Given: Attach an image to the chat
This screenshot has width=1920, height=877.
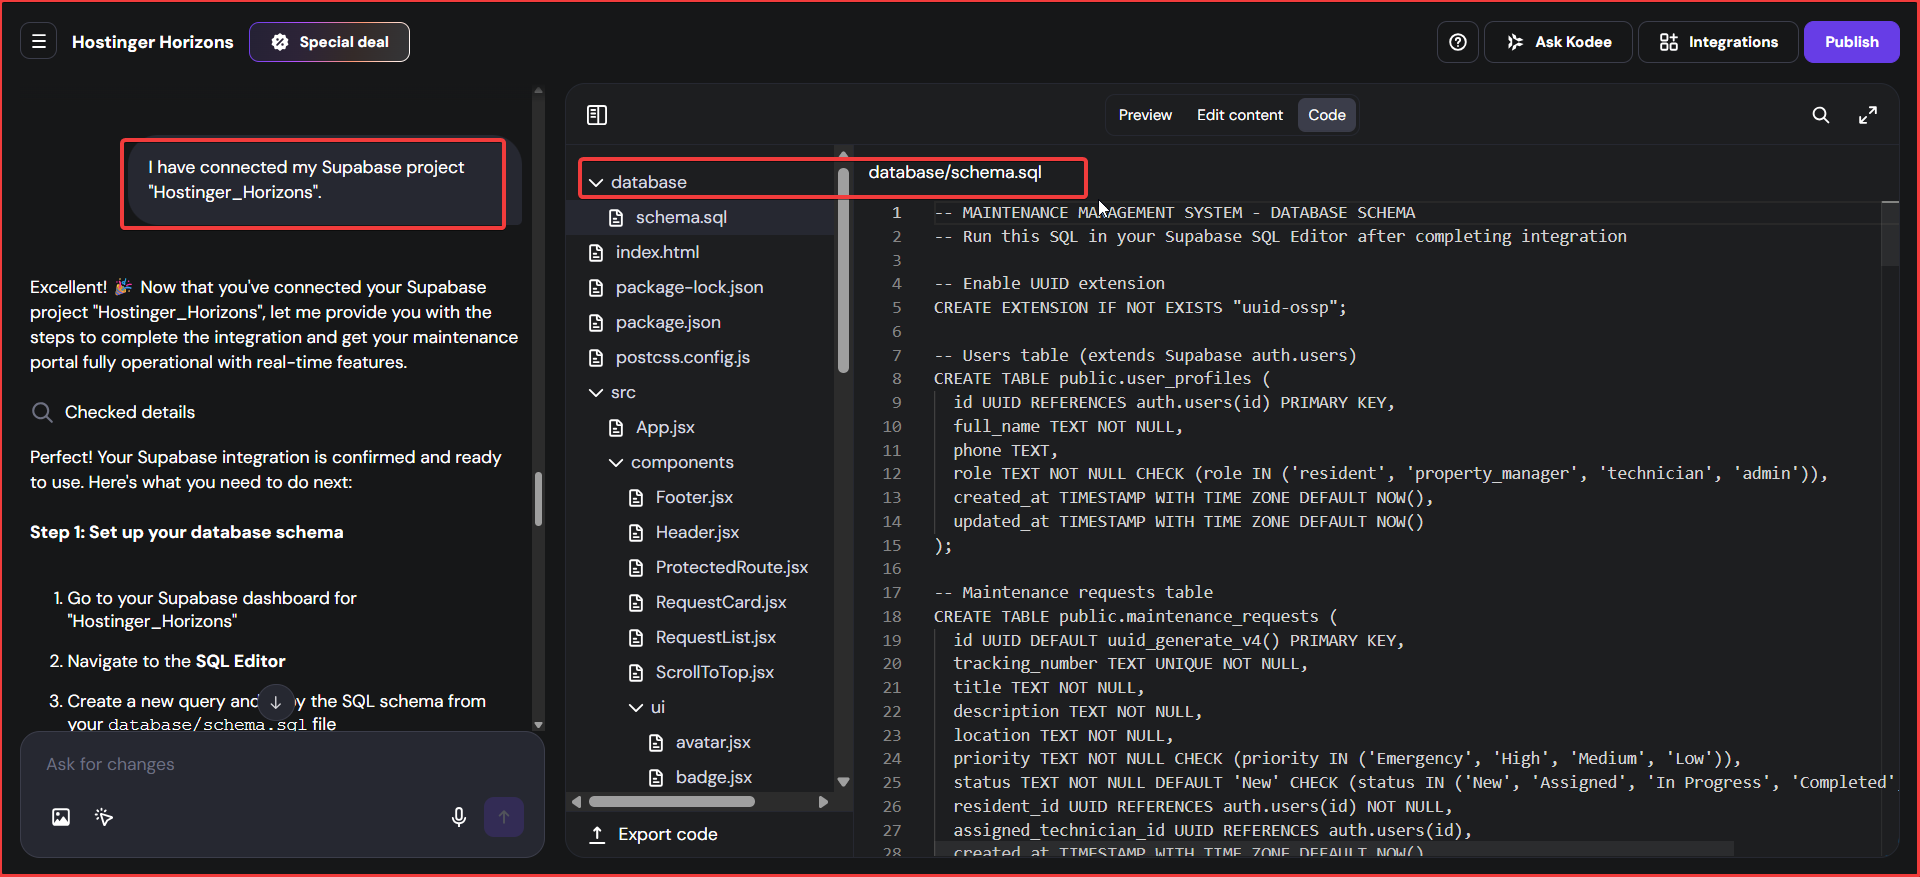Looking at the screenshot, I should tap(61, 817).
